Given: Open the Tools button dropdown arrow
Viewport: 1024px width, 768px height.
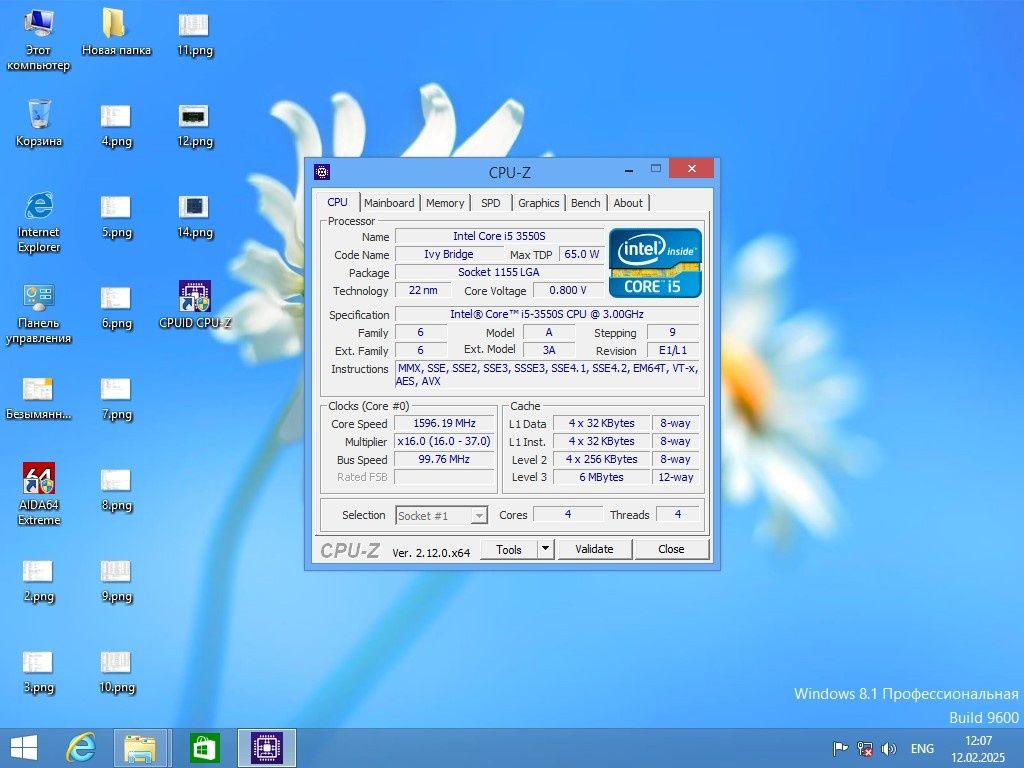Looking at the screenshot, I should (x=546, y=549).
